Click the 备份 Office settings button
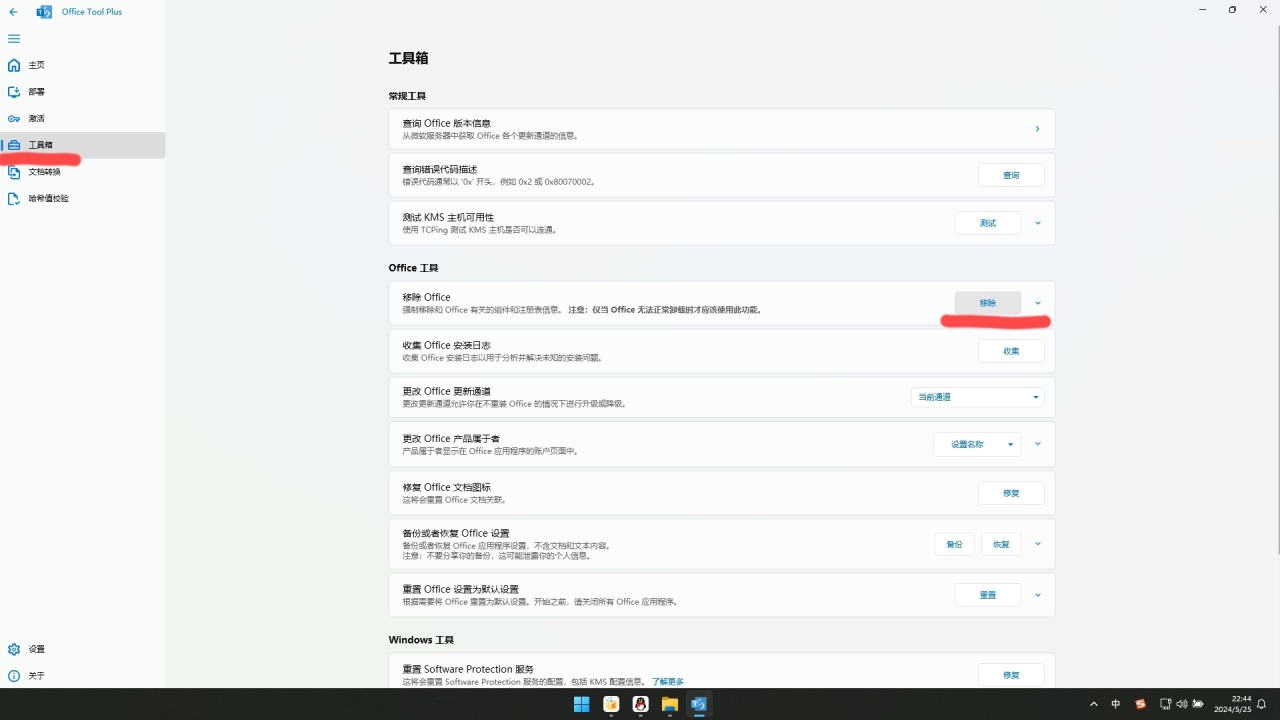Screen dimensions: 1280x720 (955, 544)
